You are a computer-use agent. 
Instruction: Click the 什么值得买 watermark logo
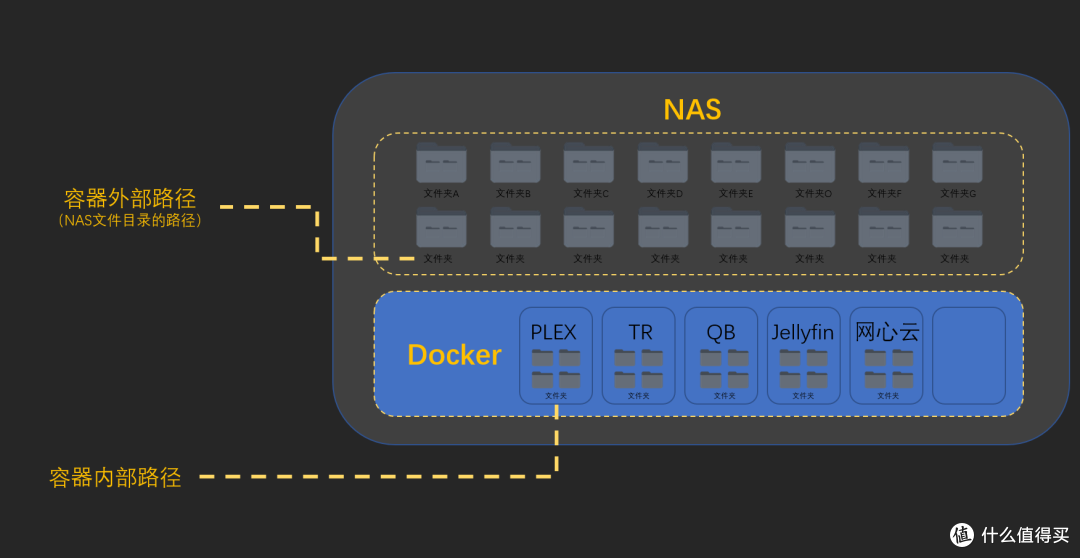[1010, 535]
